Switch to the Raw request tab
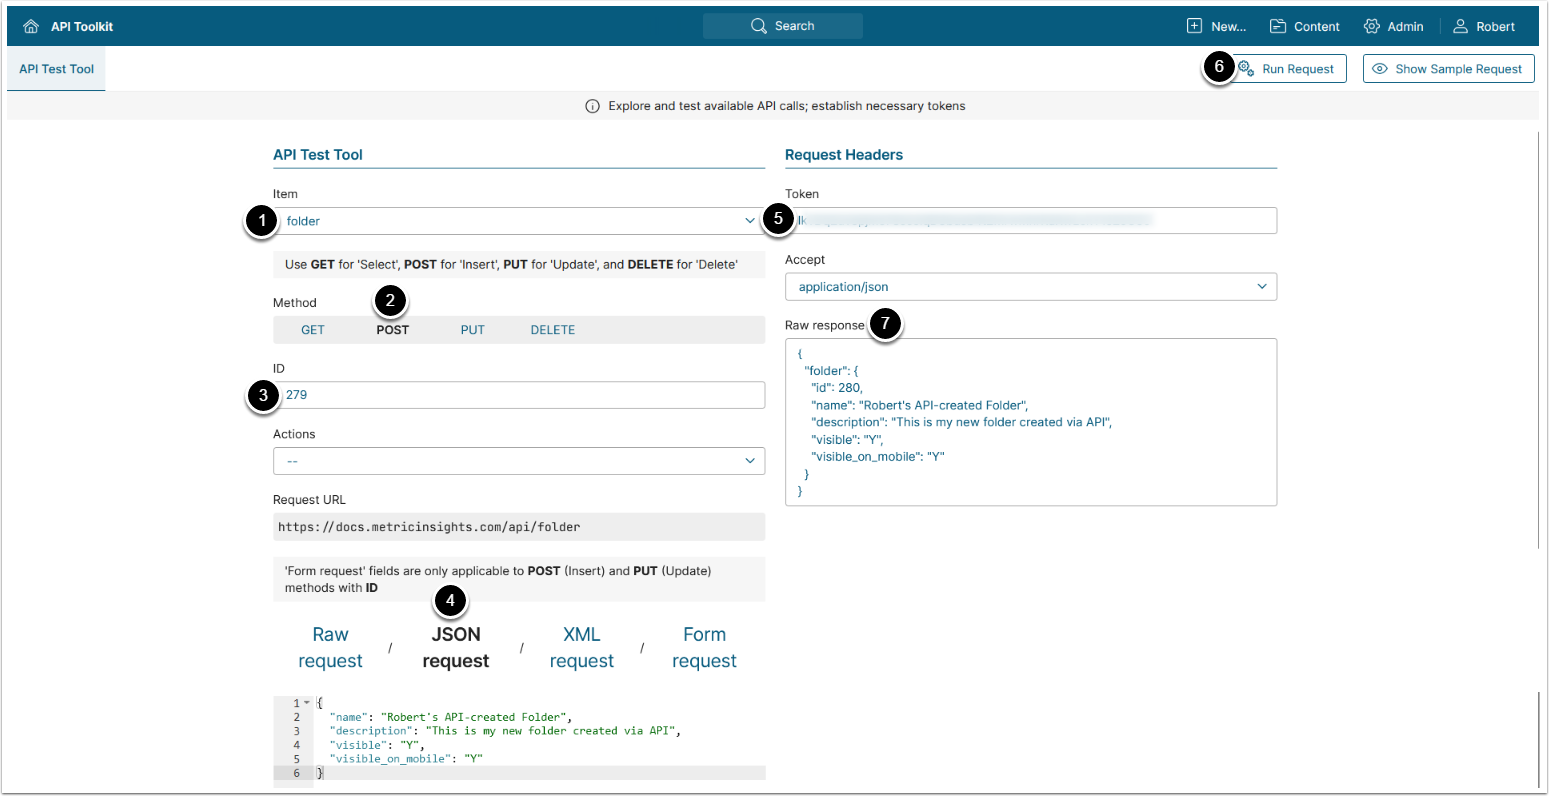The height and width of the screenshot is (796, 1549). [330, 648]
